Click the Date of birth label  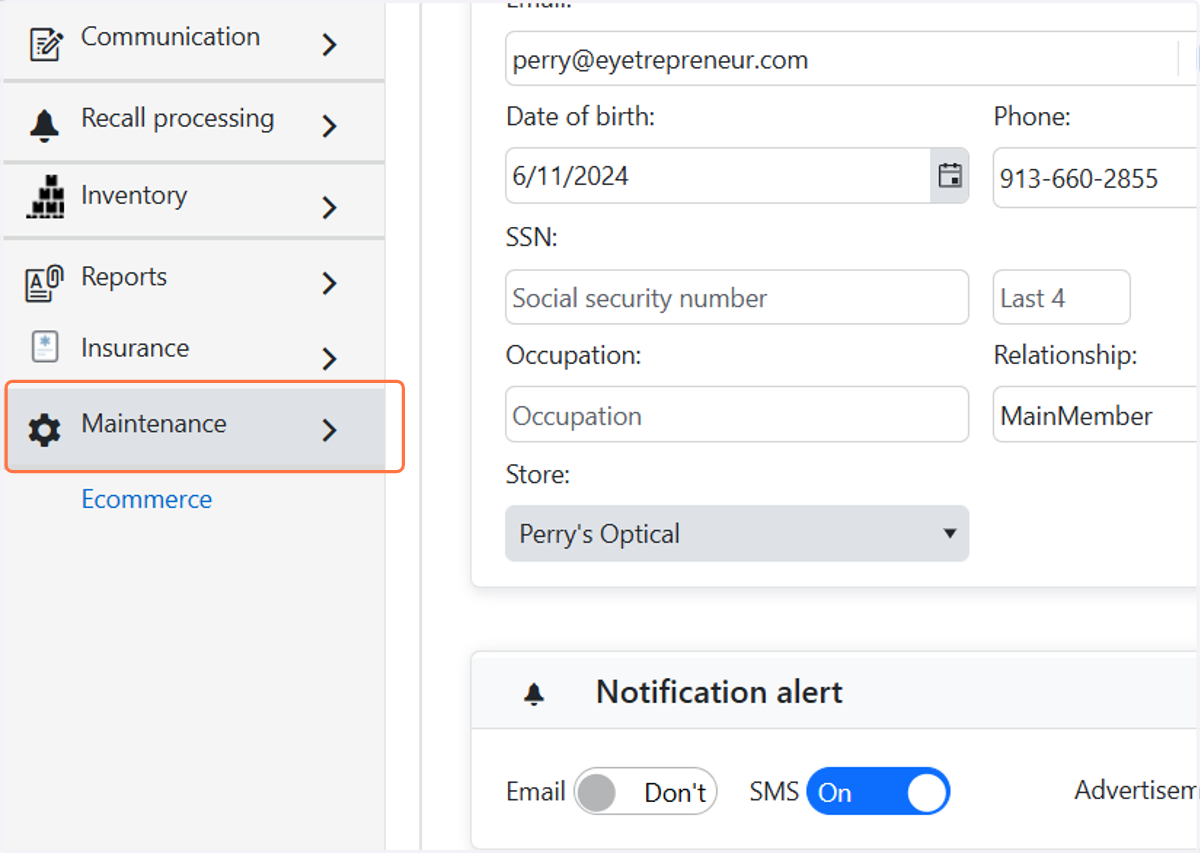click(580, 117)
